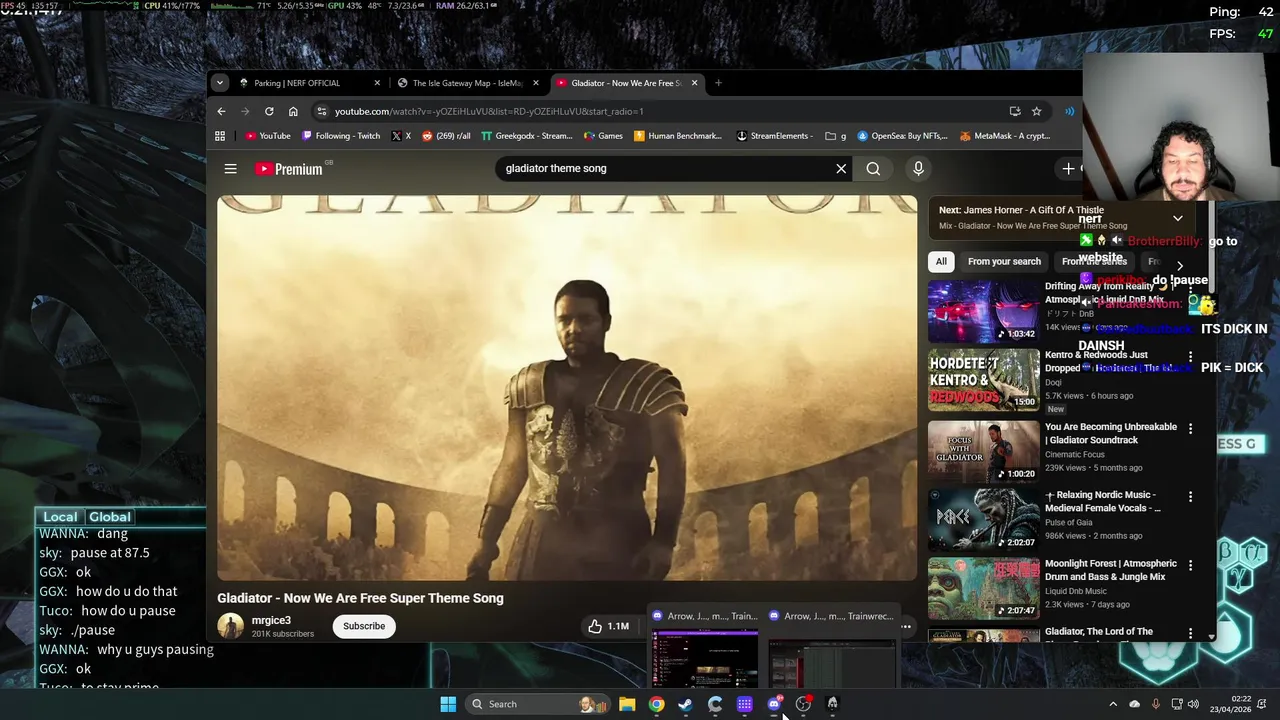Open the YouTube bookmark
The height and width of the screenshot is (720, 1280).
[268, 136]
